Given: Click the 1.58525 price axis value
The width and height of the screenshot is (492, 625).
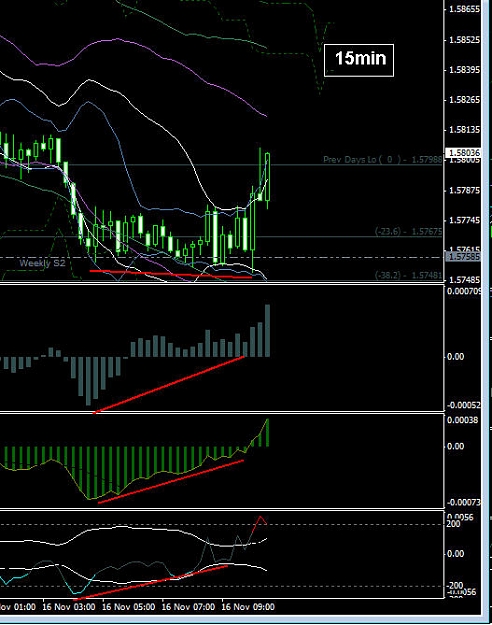Looking at the screenshot, I should [464, 40].
